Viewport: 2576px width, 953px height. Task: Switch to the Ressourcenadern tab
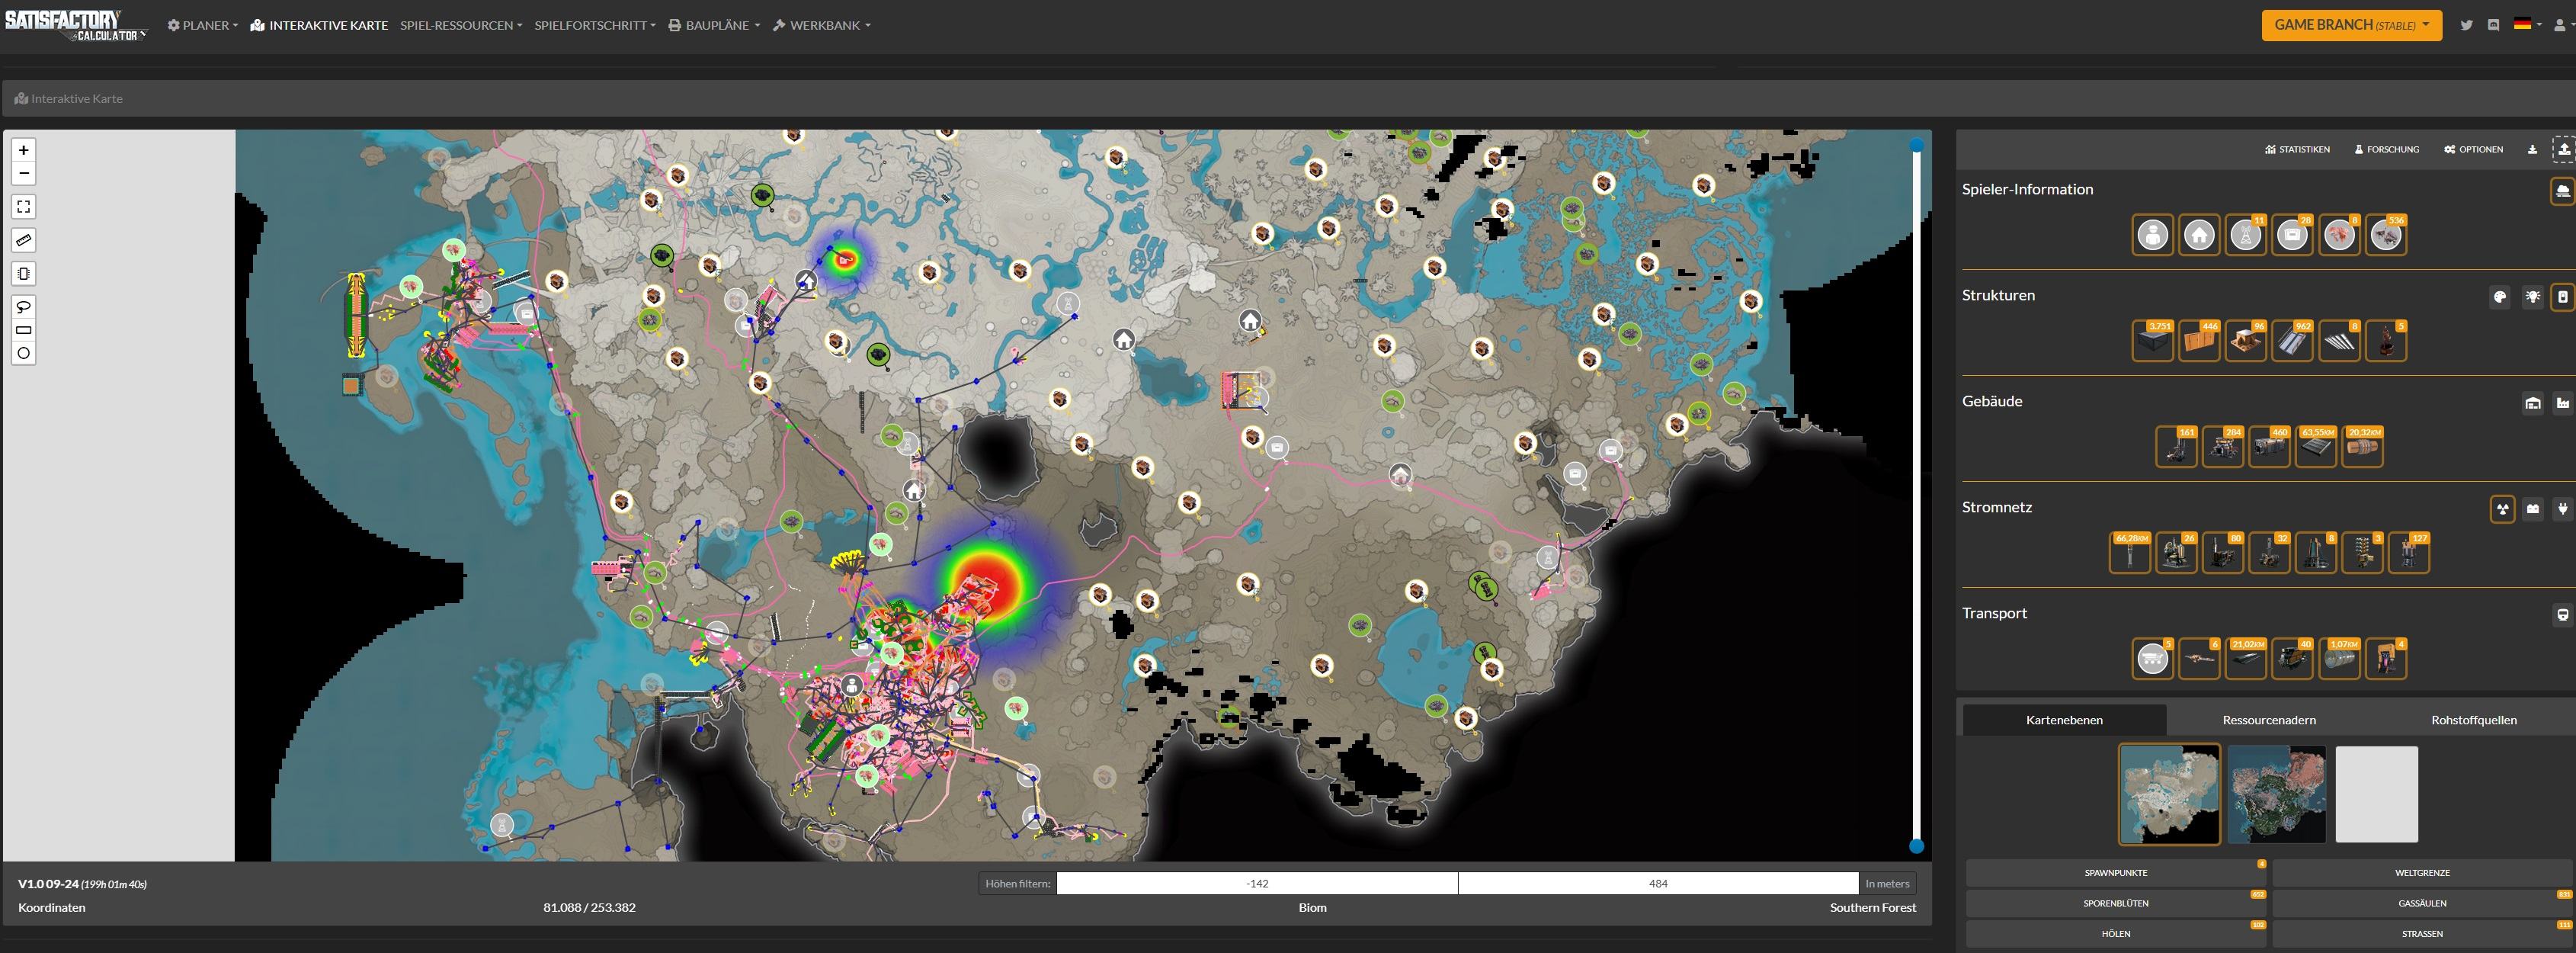pos(2269,720)
